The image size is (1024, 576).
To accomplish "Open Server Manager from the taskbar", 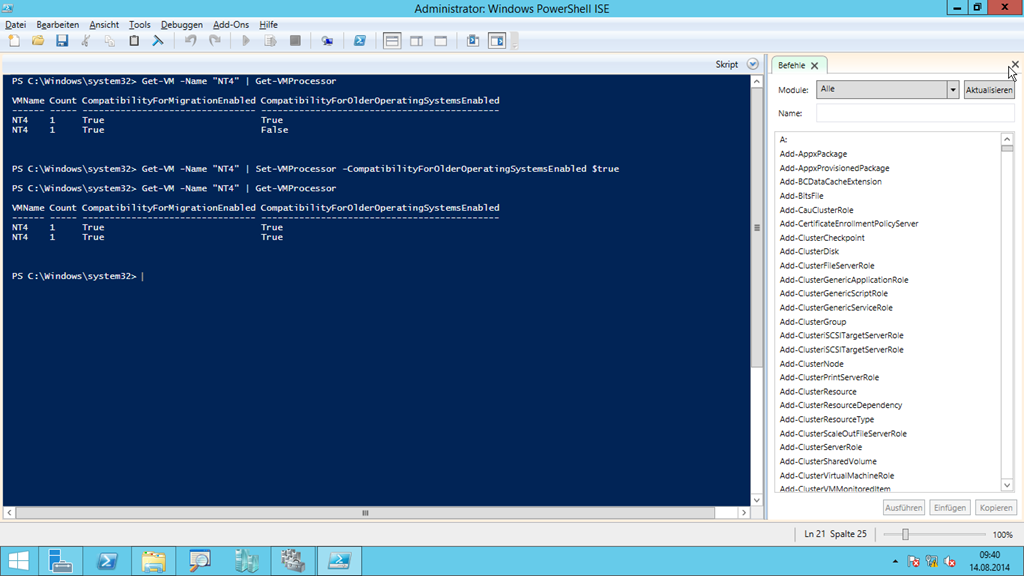I will [x=61, y=561].
